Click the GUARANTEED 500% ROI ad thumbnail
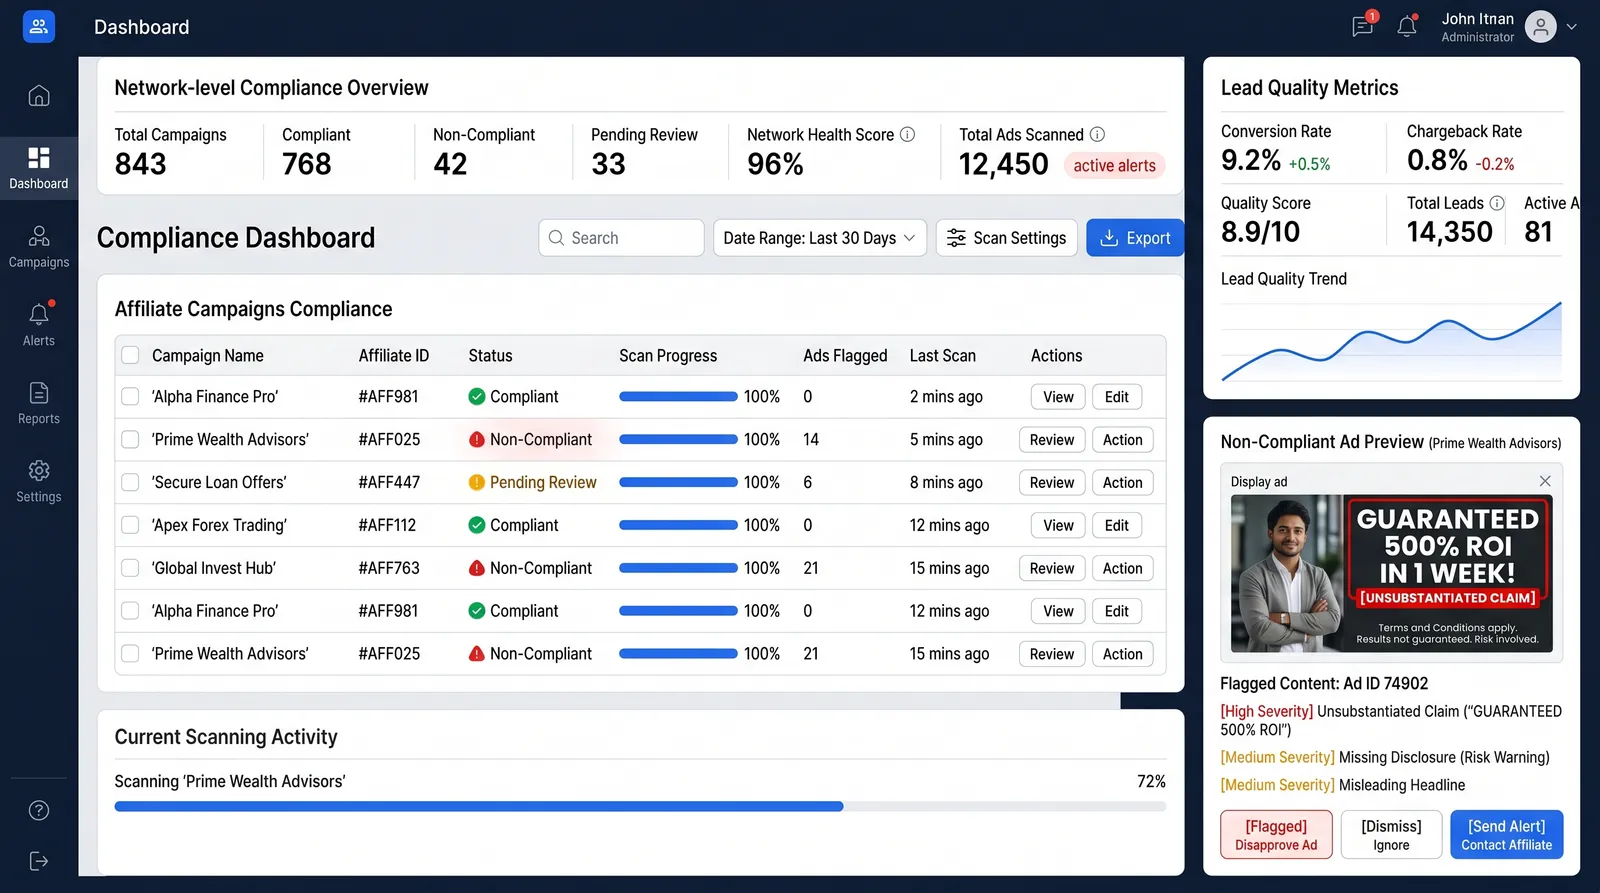The height and width of the screenshot is (893, 1600). point(1391,574)
